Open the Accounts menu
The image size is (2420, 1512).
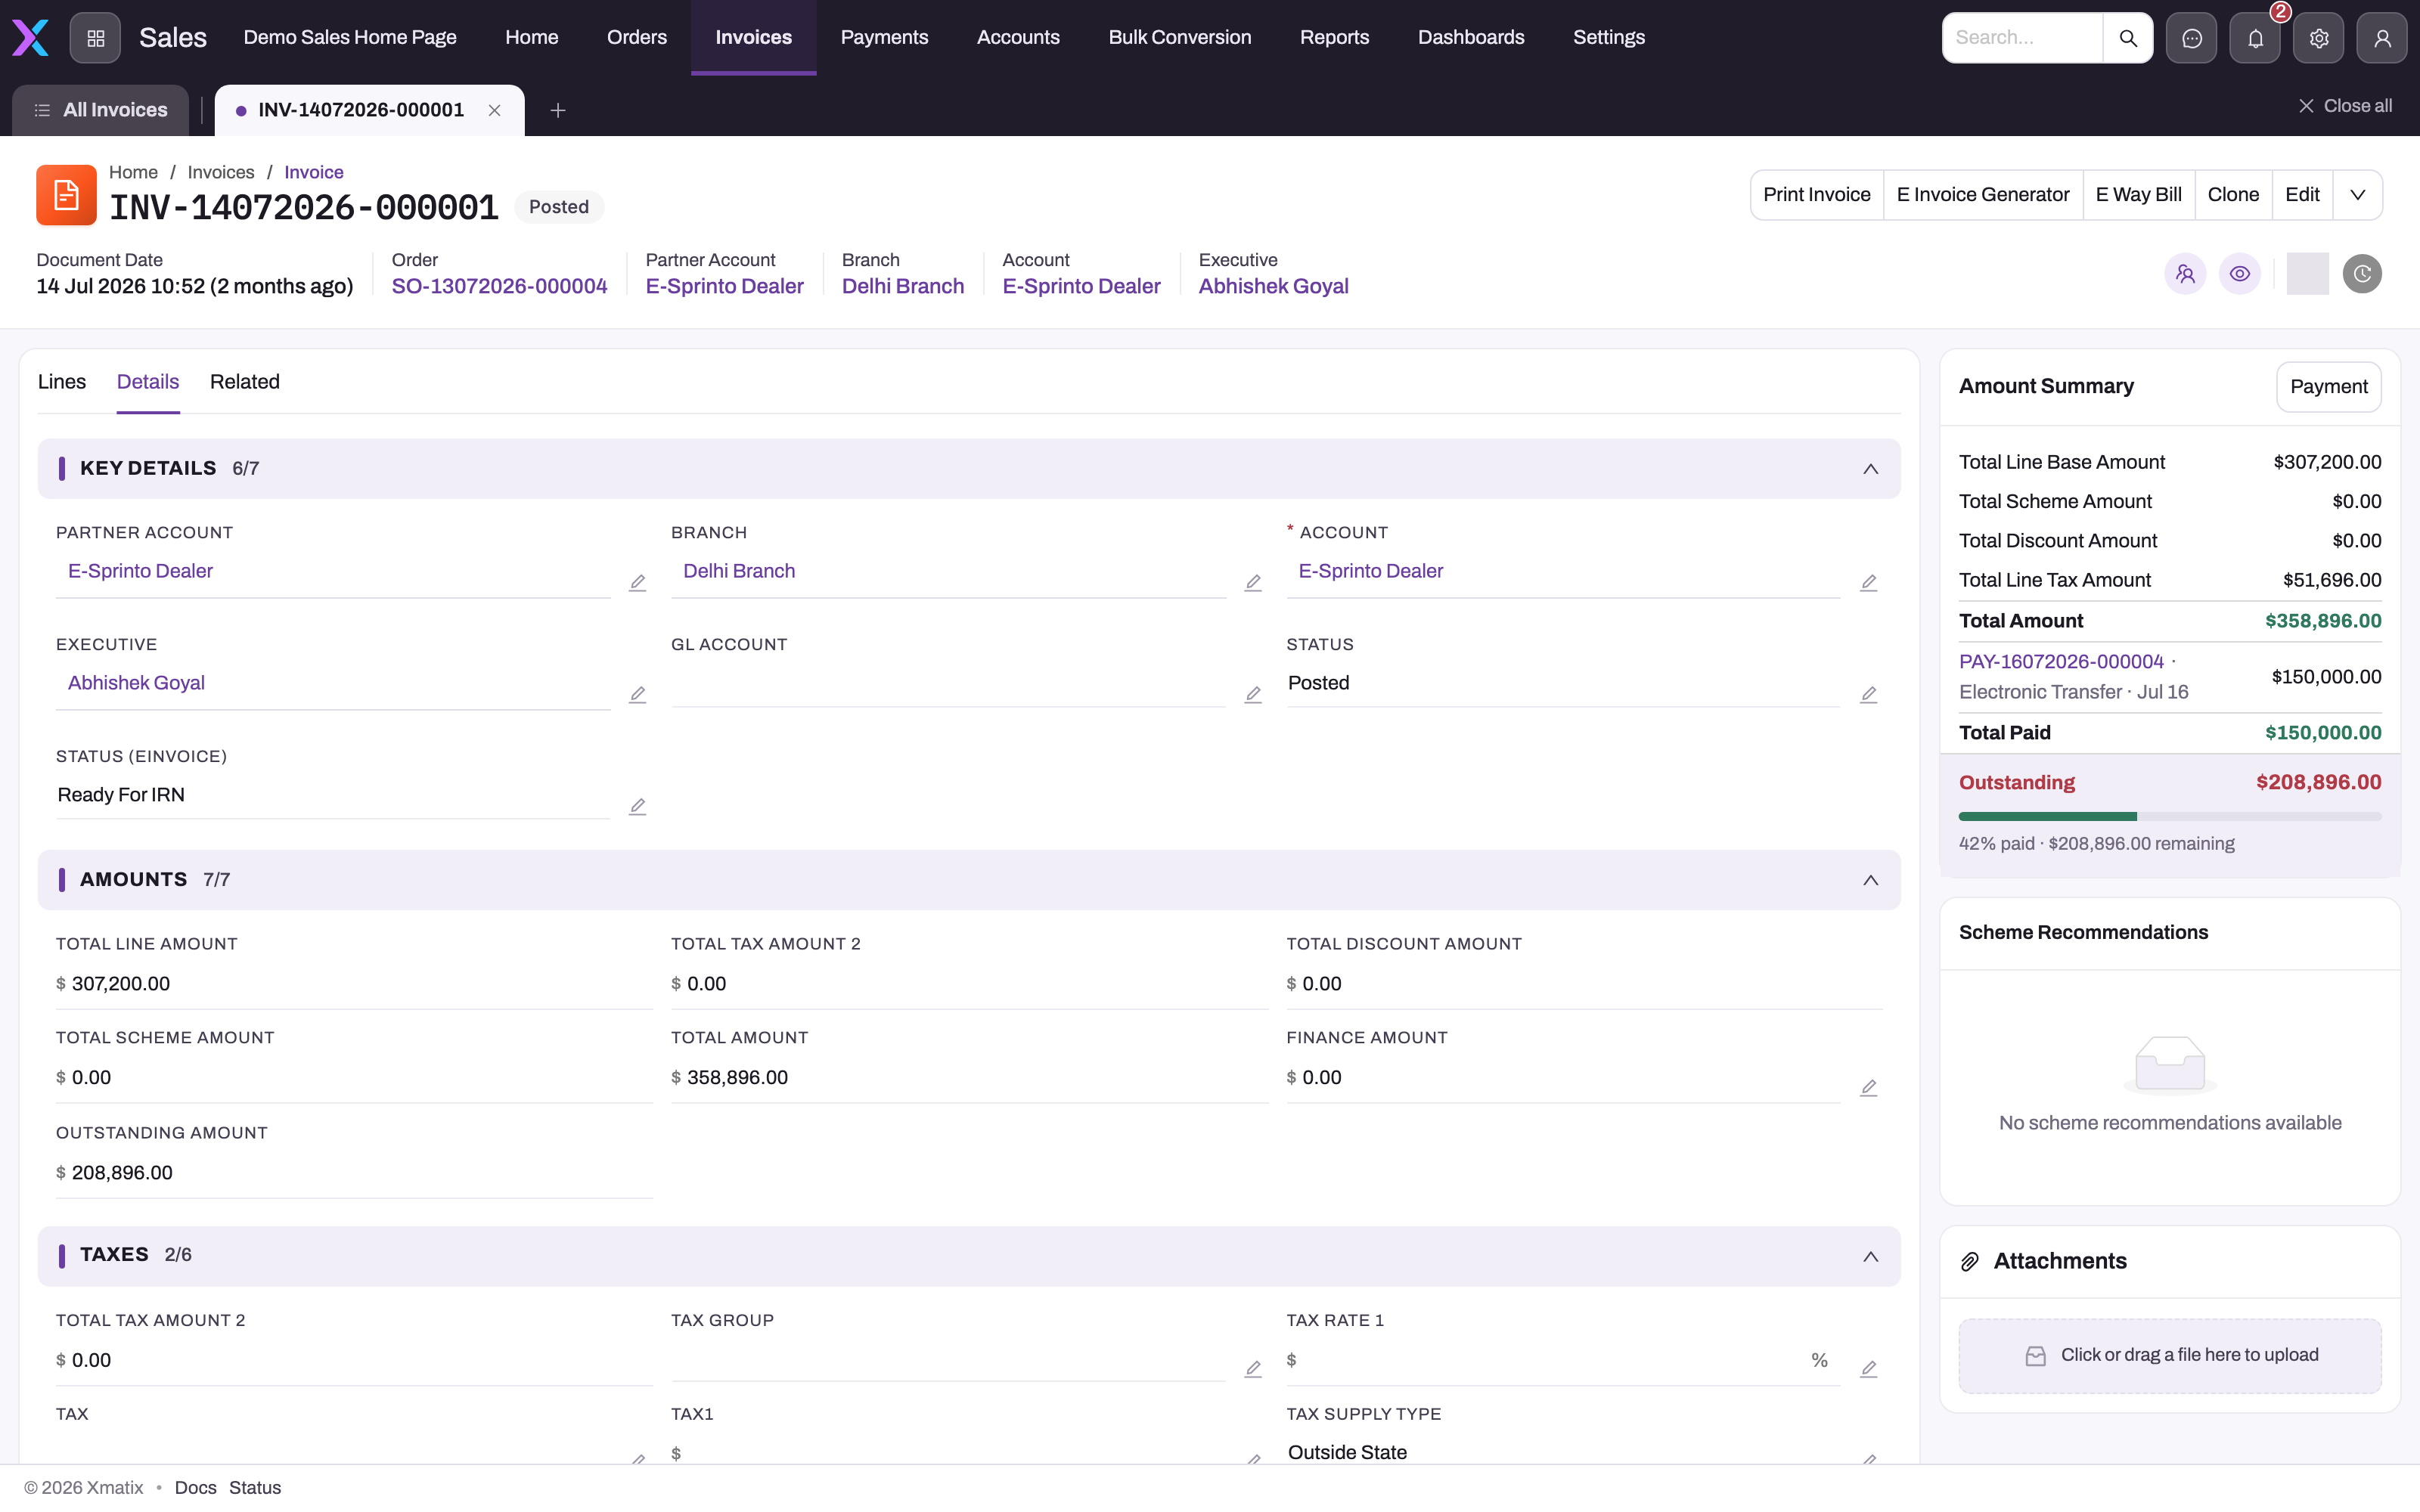[x=1018, y=38]
